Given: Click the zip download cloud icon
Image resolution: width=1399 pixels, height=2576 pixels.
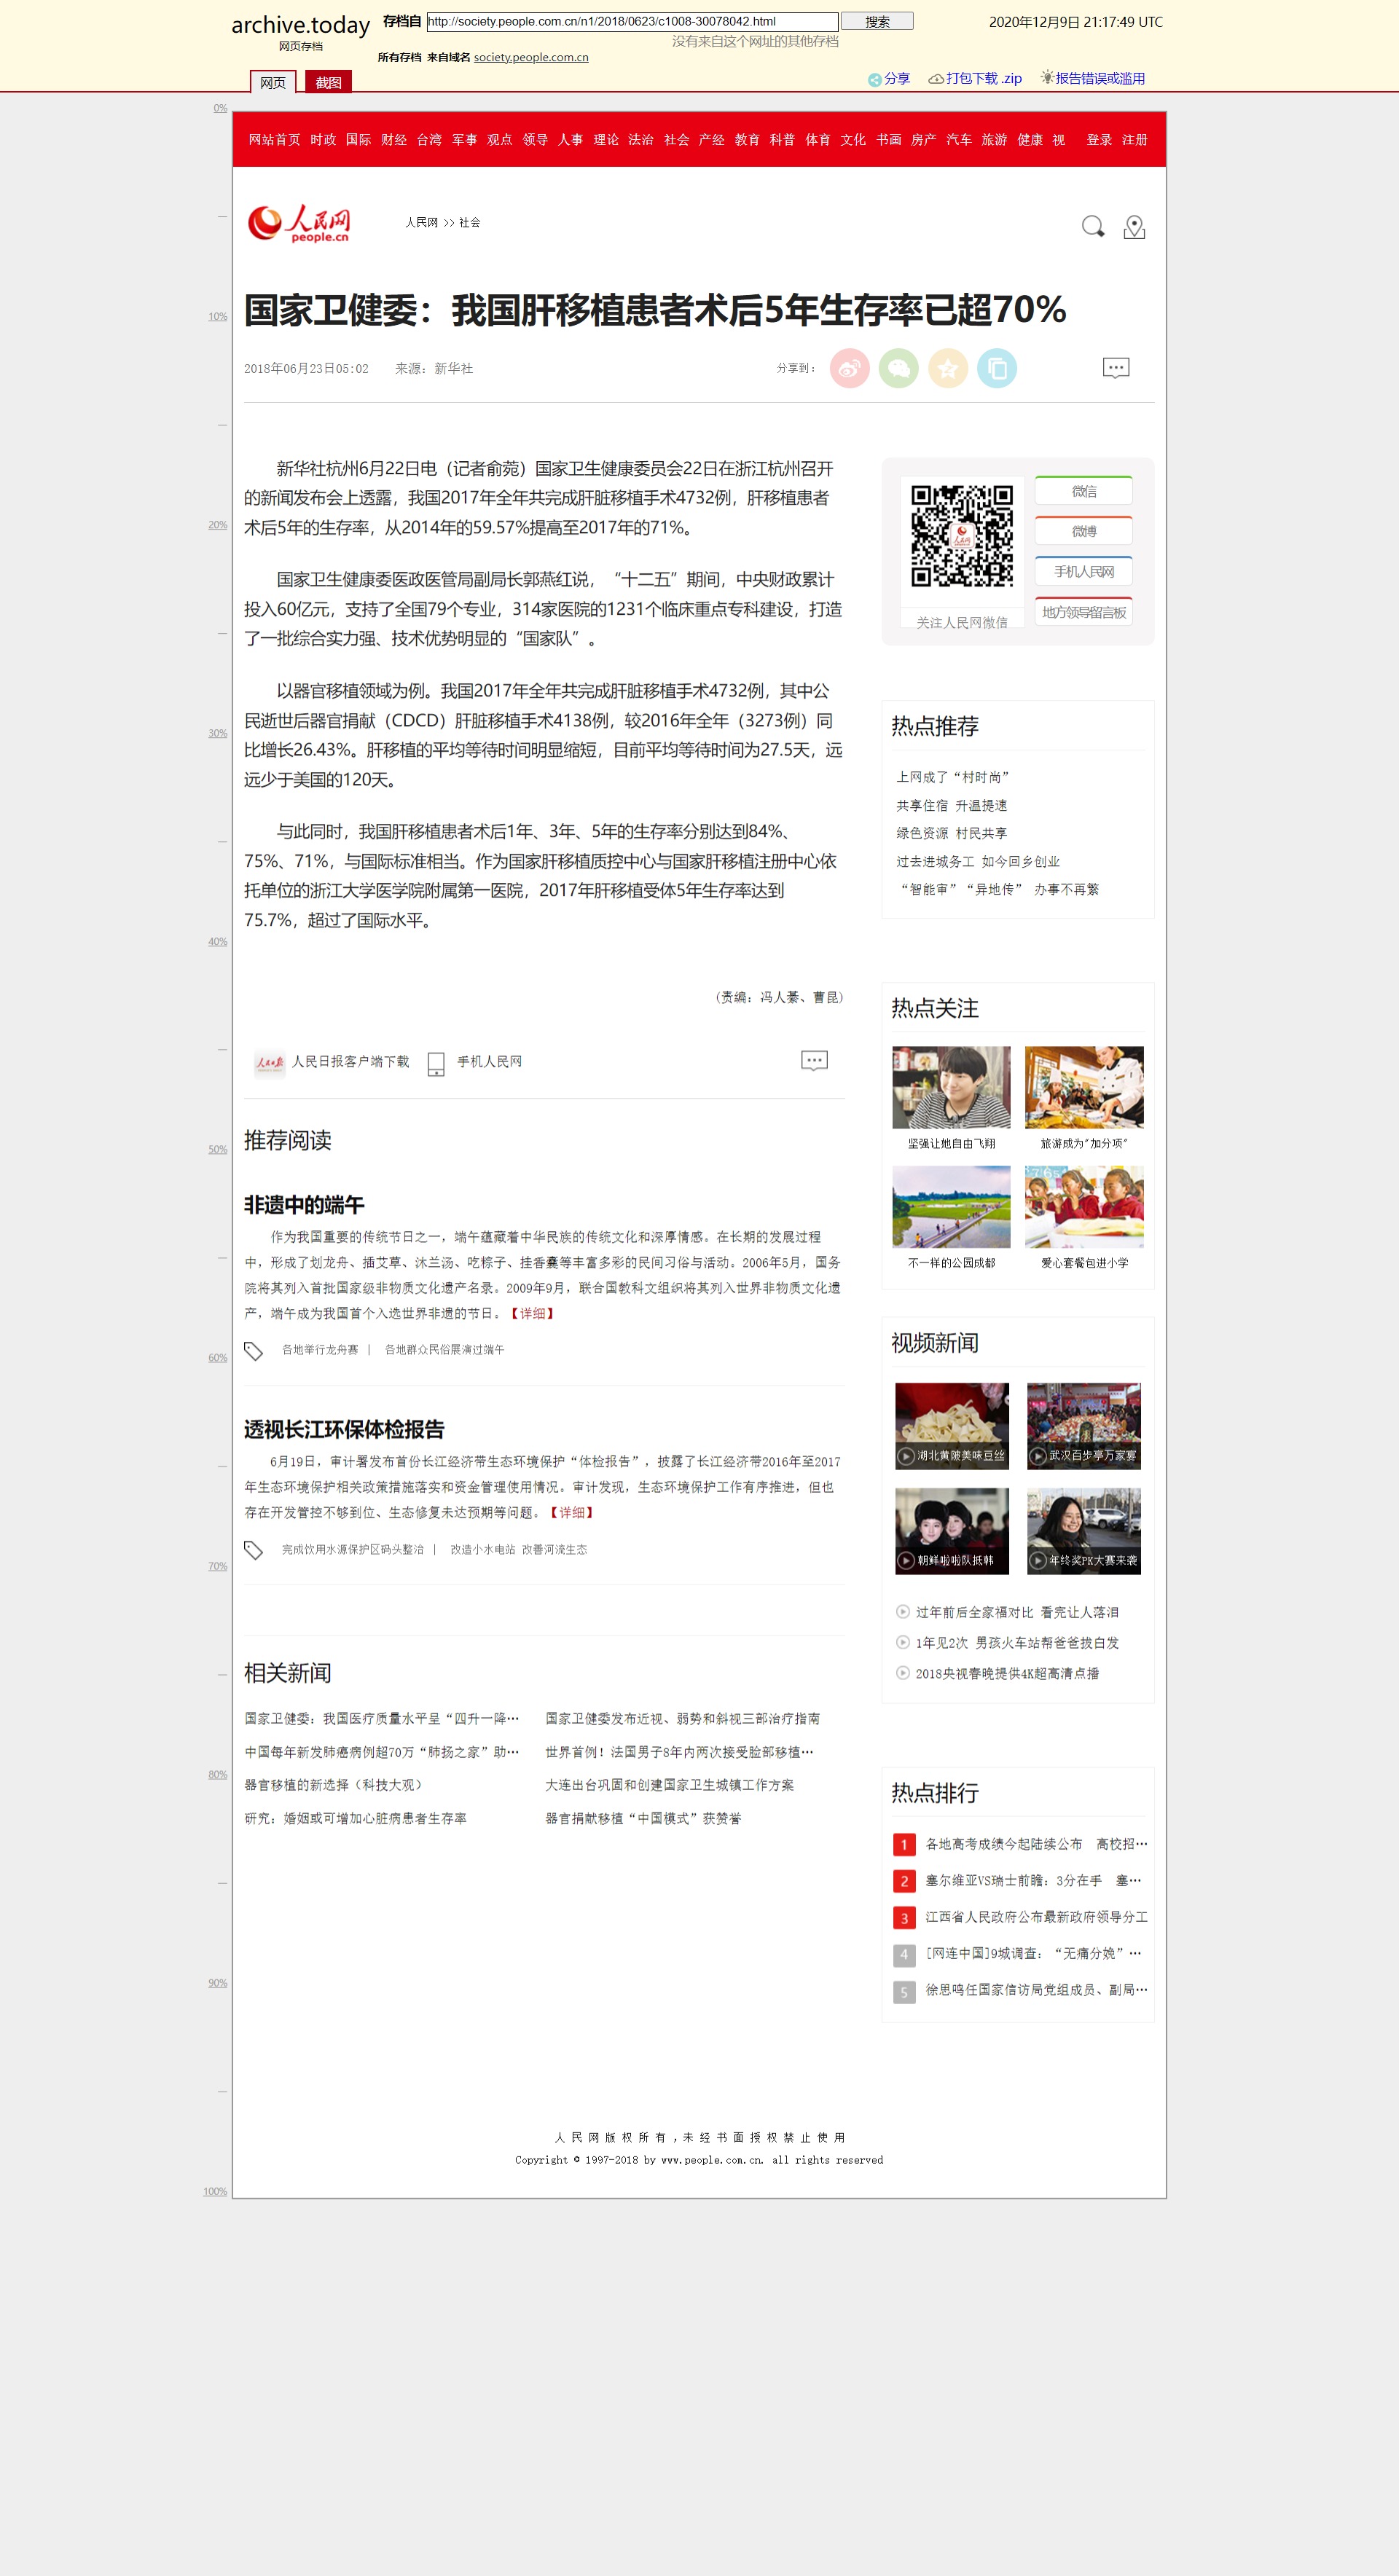Looking at the screenshot, I should [936, 78].
